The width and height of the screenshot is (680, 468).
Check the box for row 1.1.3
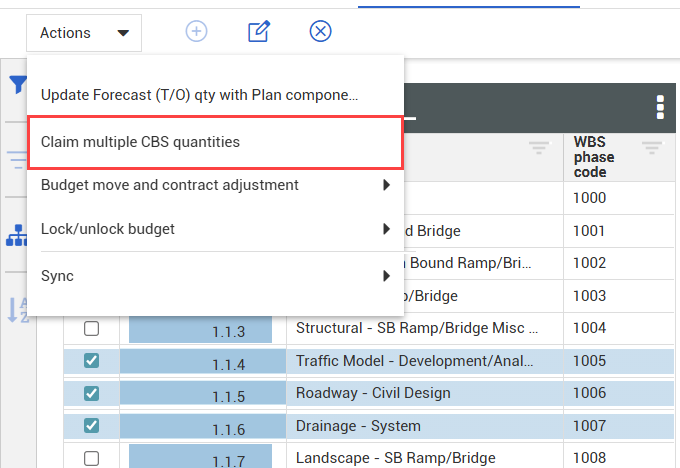tap(91, 329)
